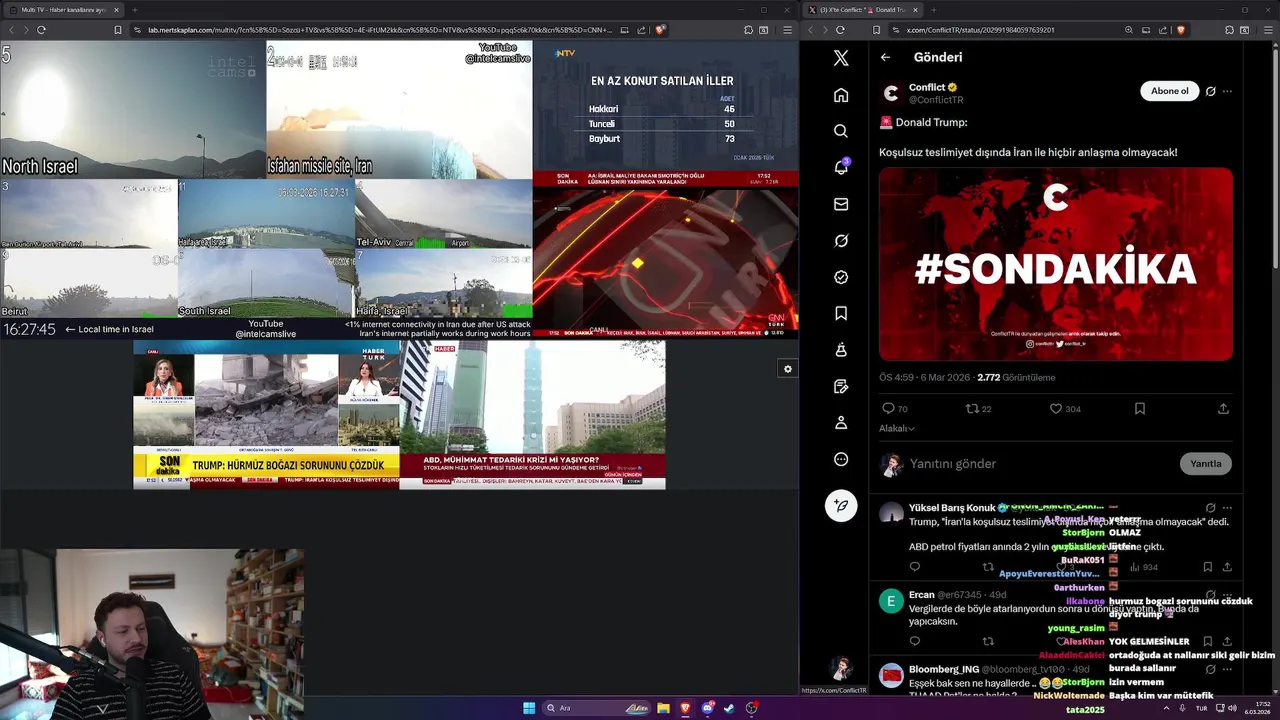The width and height of the screenshot is (1280, 720).
Task: Bookmark this page in X browser window
Action: pyautogui.click(x=876, y=30)
